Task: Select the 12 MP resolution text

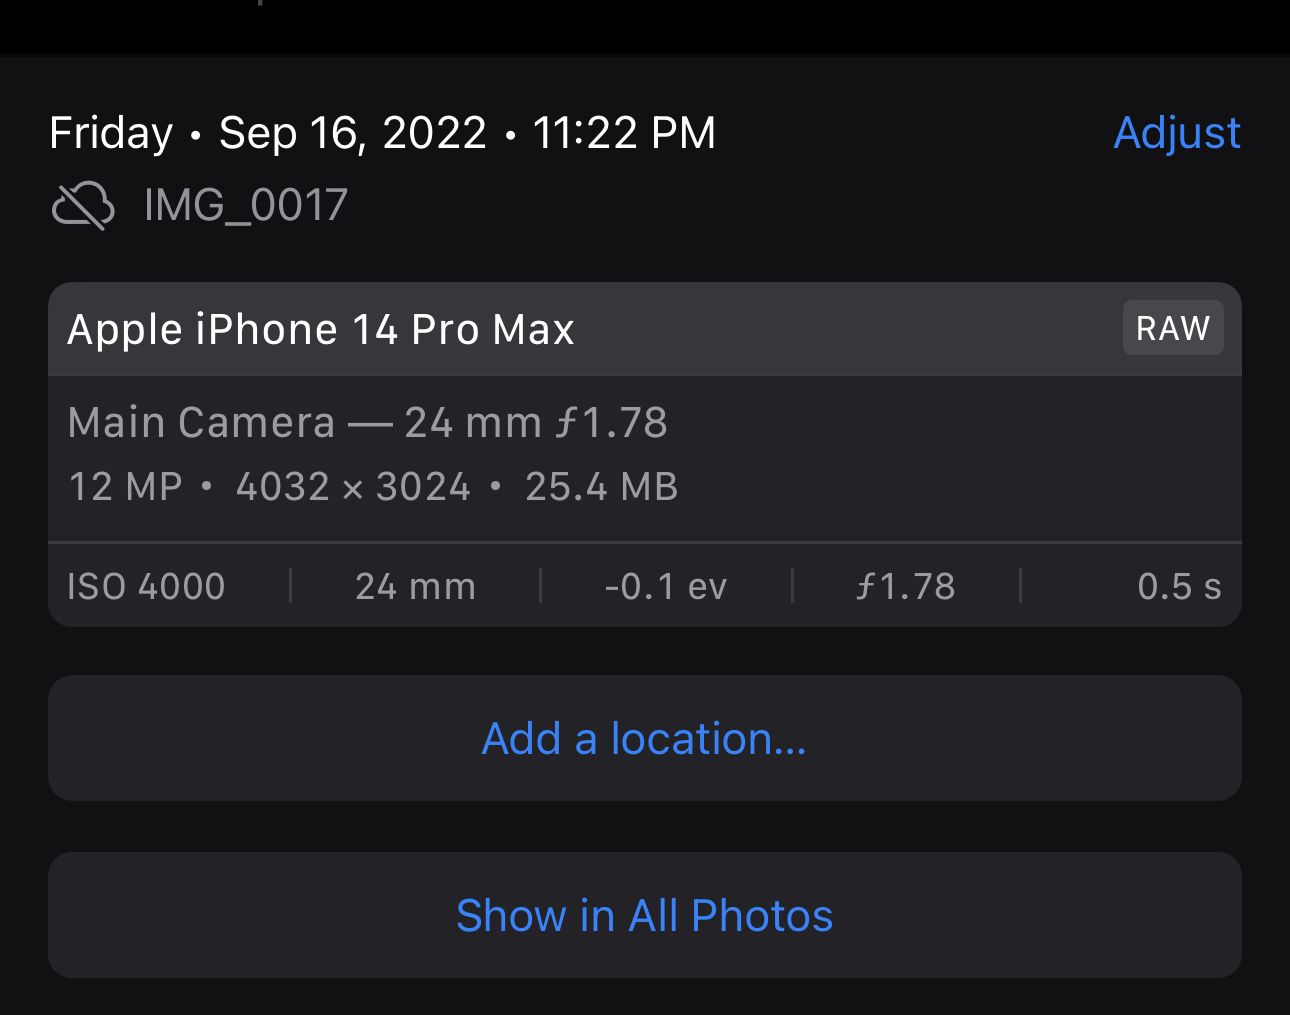Action: pyautogui.click(x=125, y=487)
